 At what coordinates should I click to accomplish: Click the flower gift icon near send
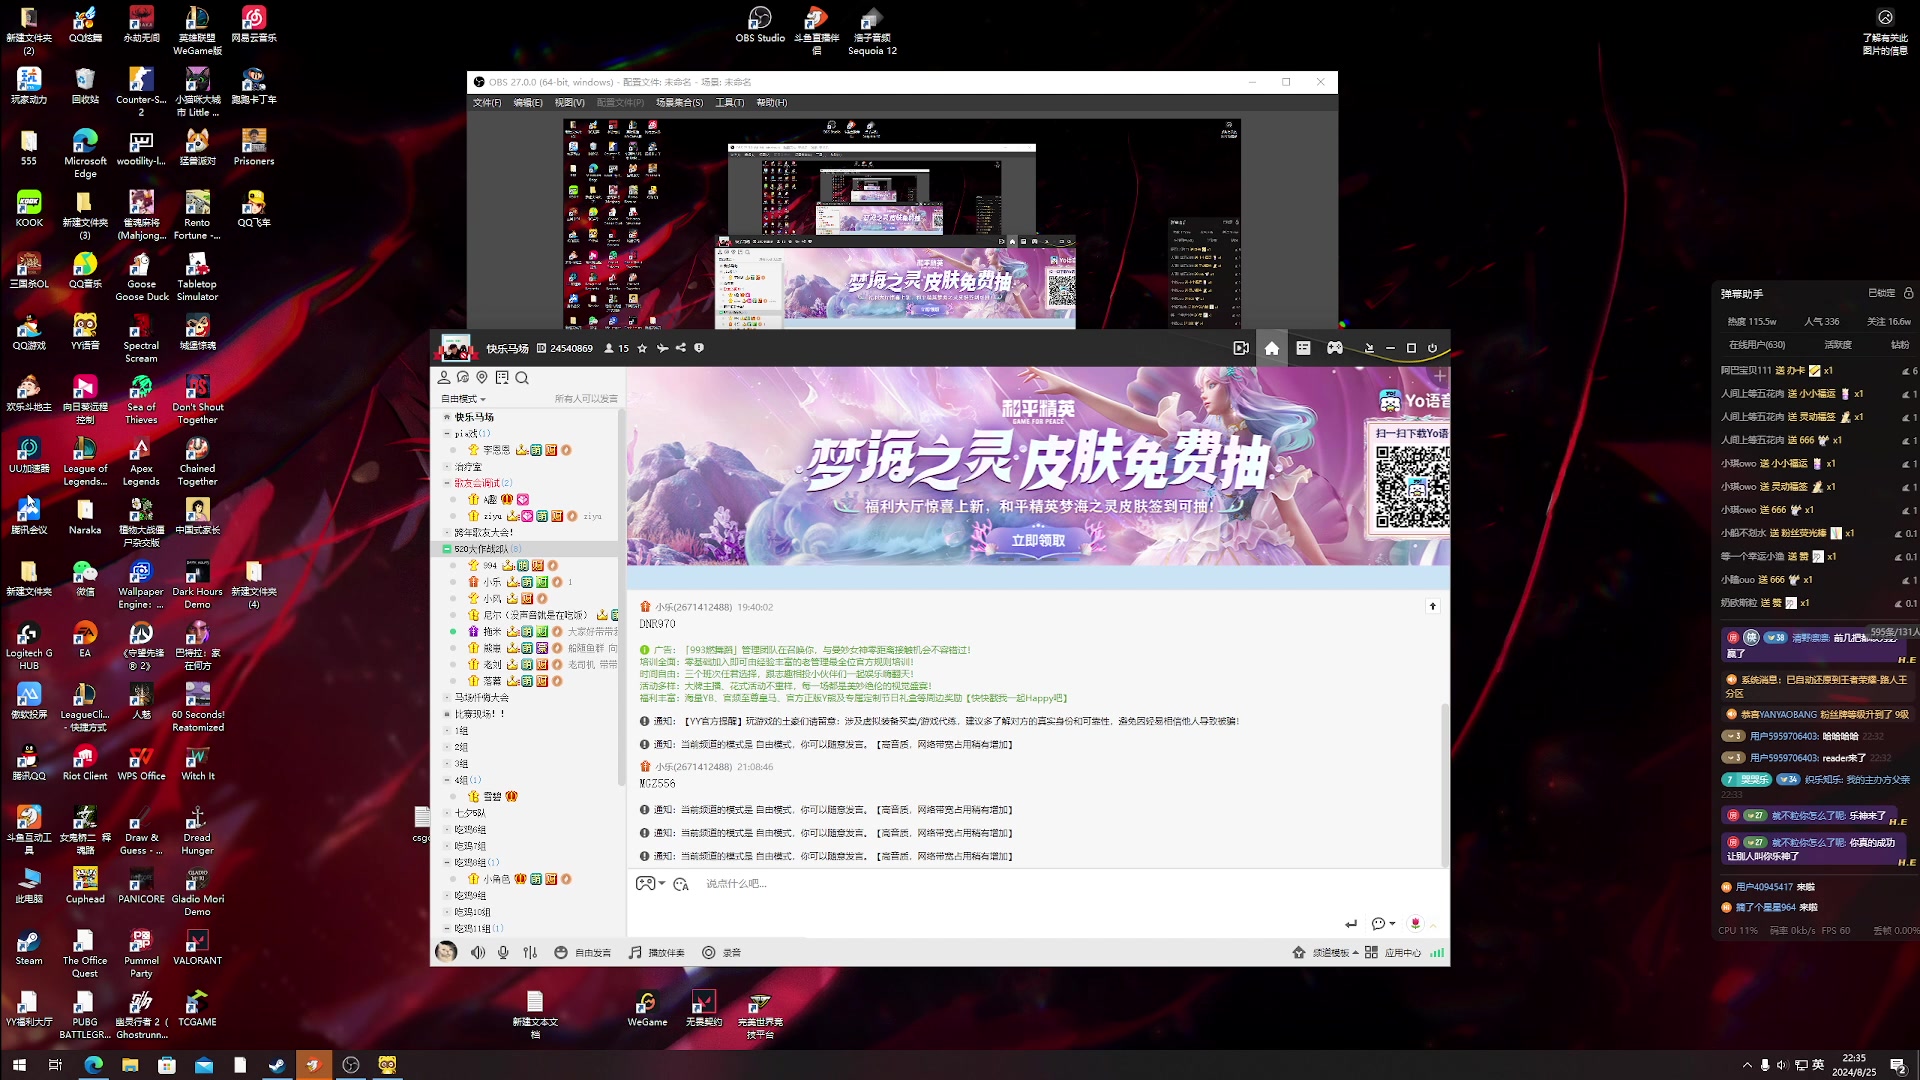pyautogui.click(x=1415, y=923)
